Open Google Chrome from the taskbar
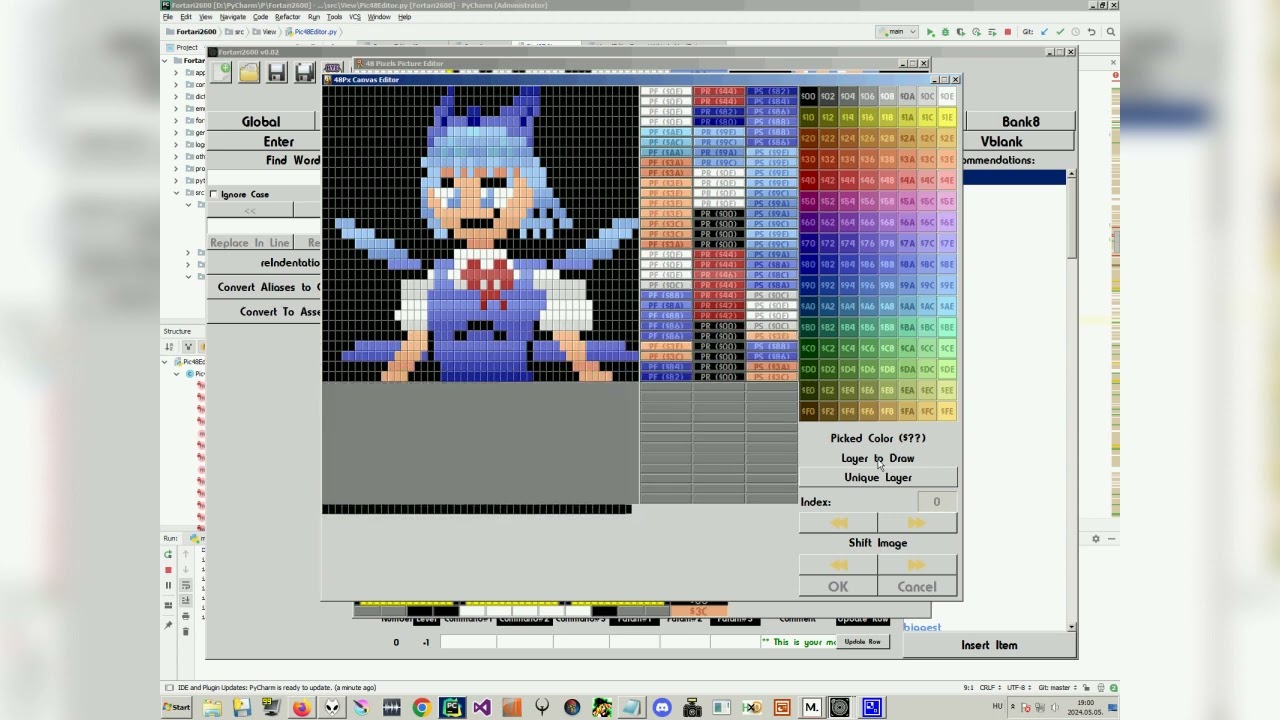This screenshot has height=720, width=1280. click(421, 708)
